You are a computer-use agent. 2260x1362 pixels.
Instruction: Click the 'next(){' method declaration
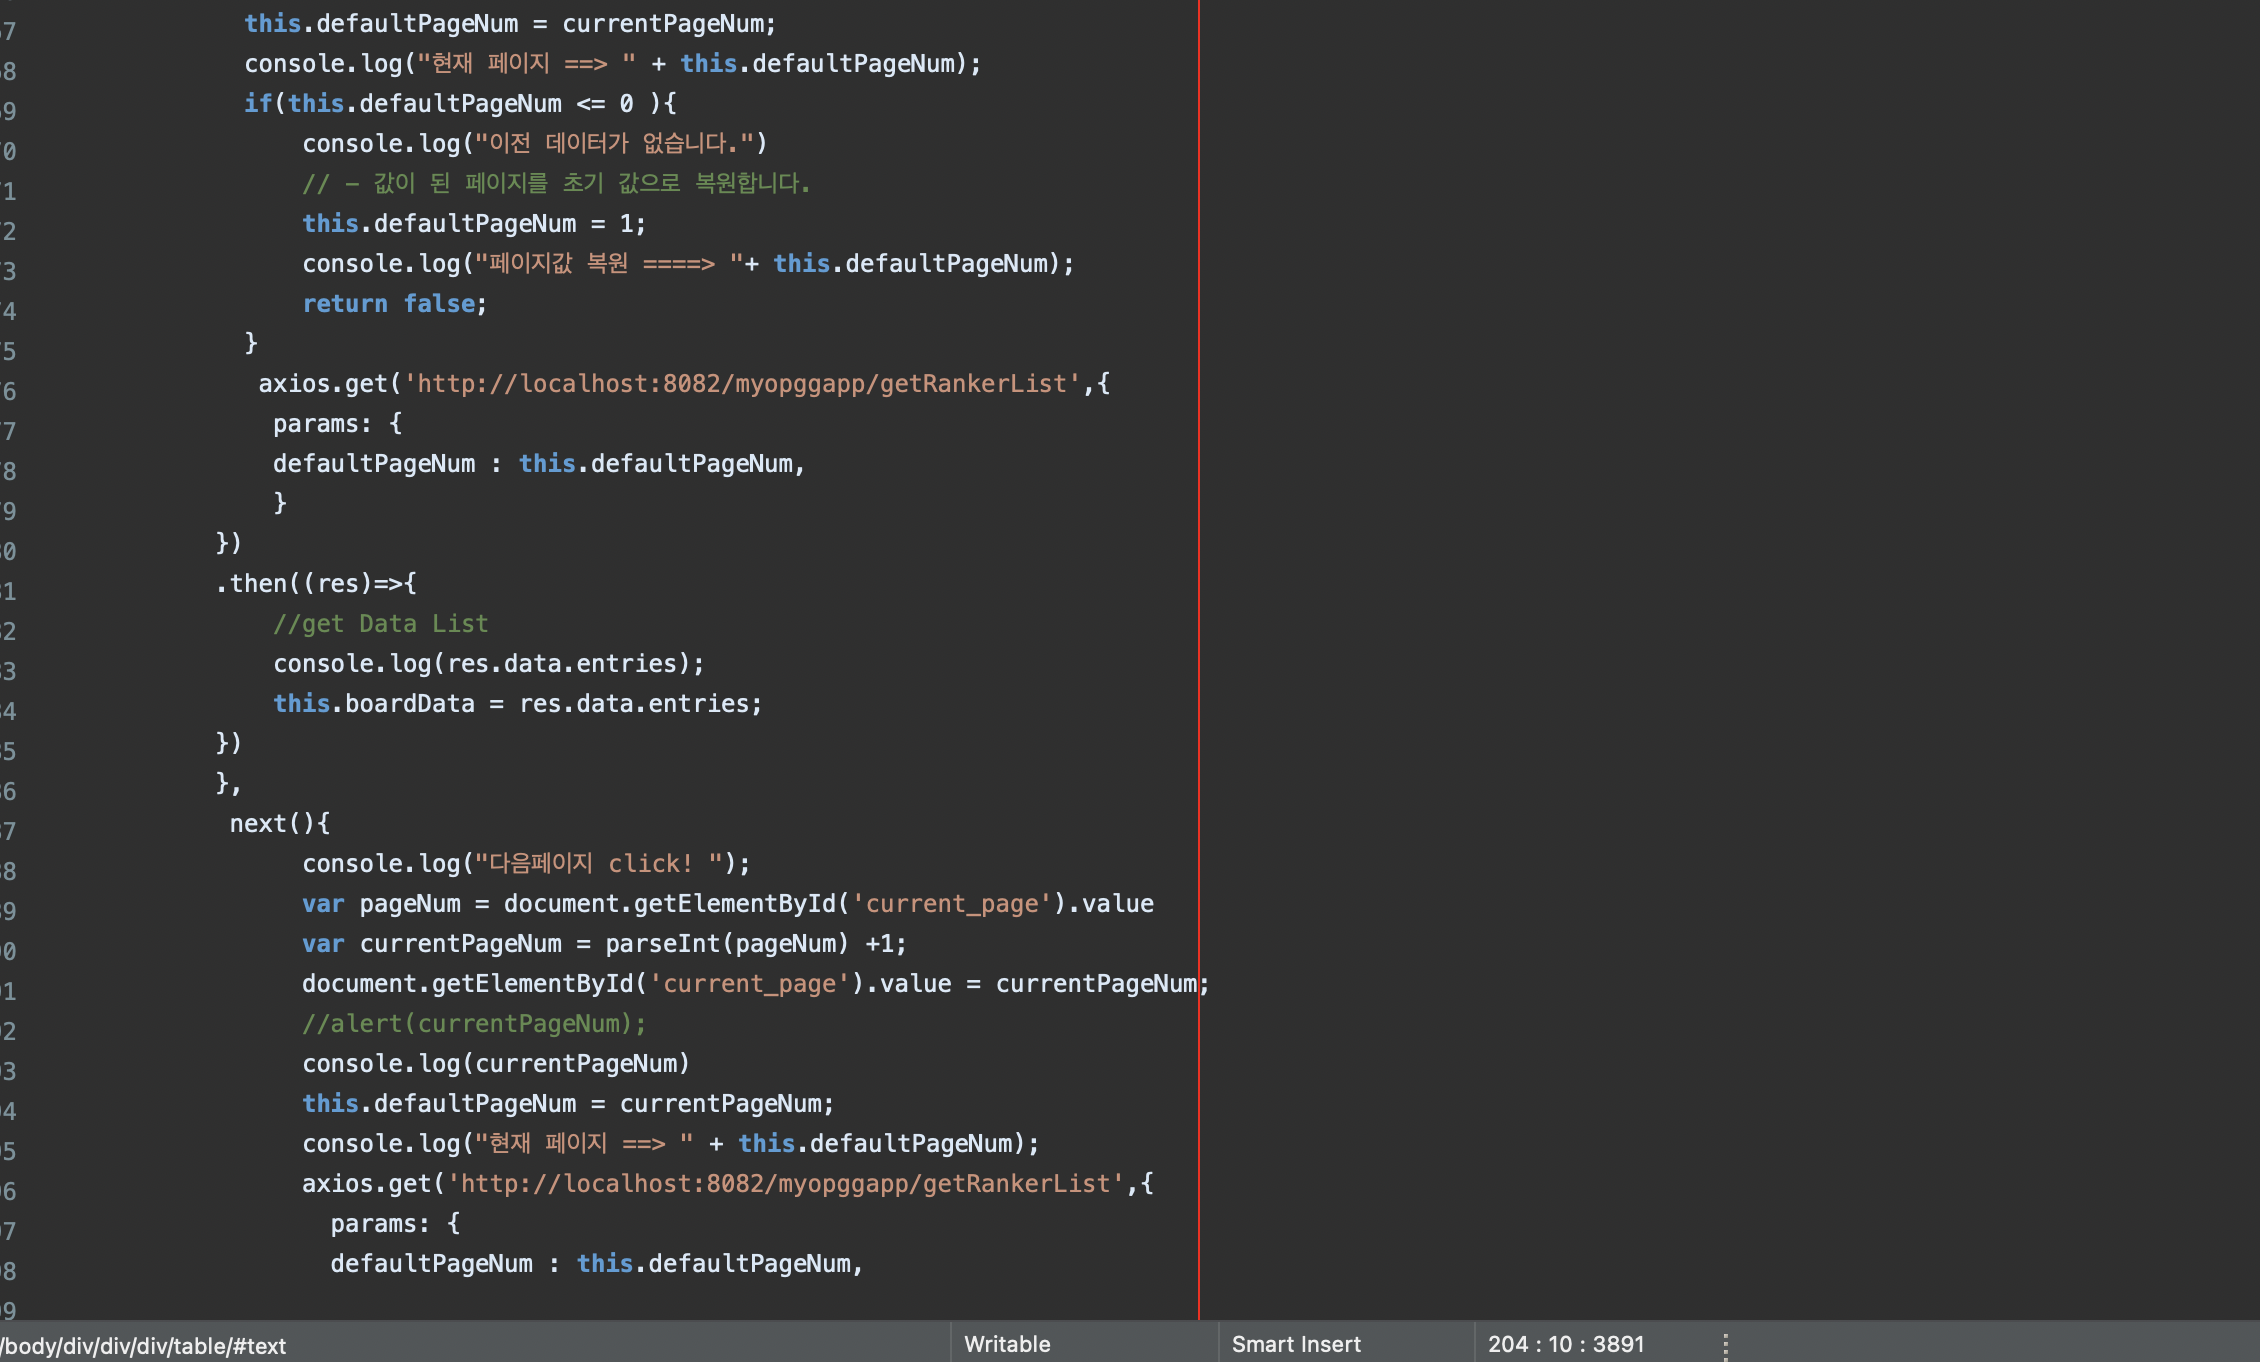pyautogui.click(x=279, y=824)
